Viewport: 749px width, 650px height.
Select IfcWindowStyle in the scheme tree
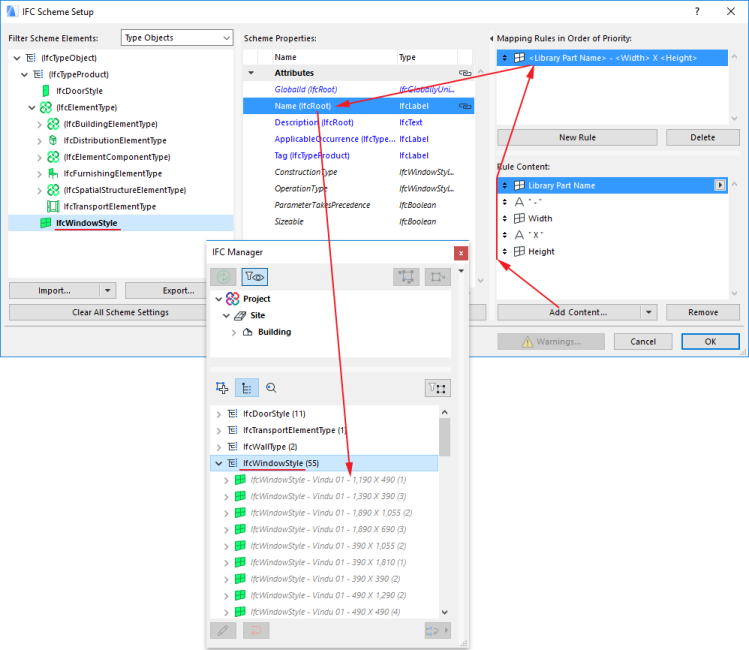pos(86,223)
